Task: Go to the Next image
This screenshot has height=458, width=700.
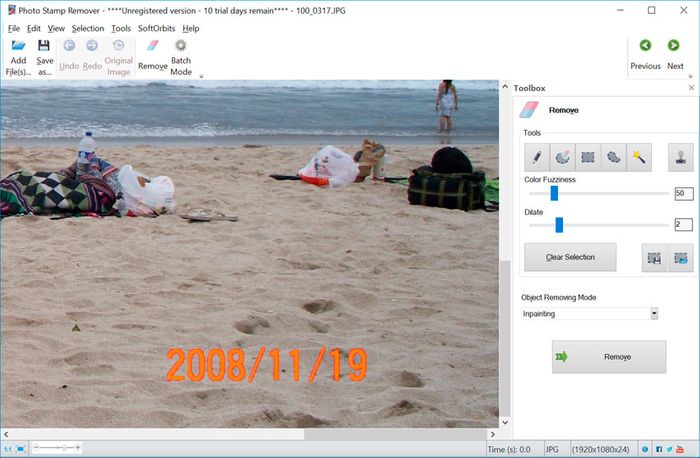Action: (x=675, y=54)
